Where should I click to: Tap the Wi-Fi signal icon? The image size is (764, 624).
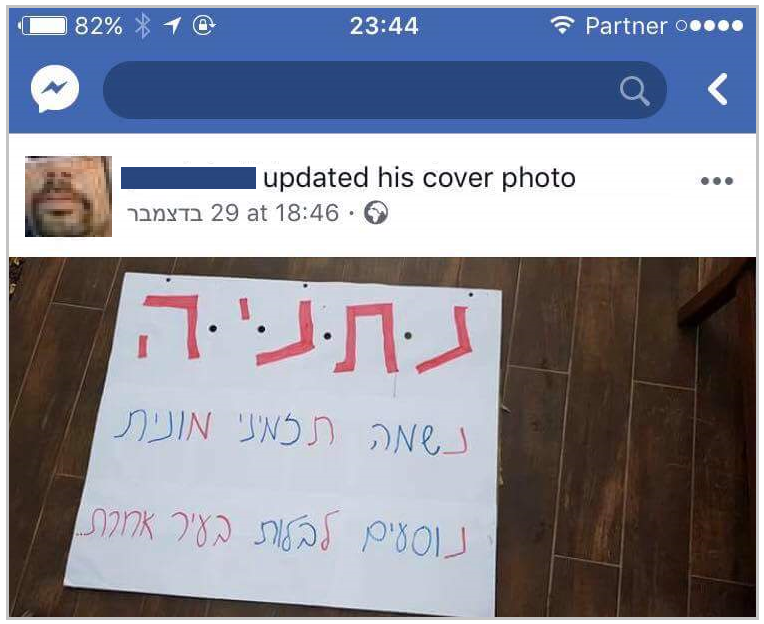coord(562,25)
